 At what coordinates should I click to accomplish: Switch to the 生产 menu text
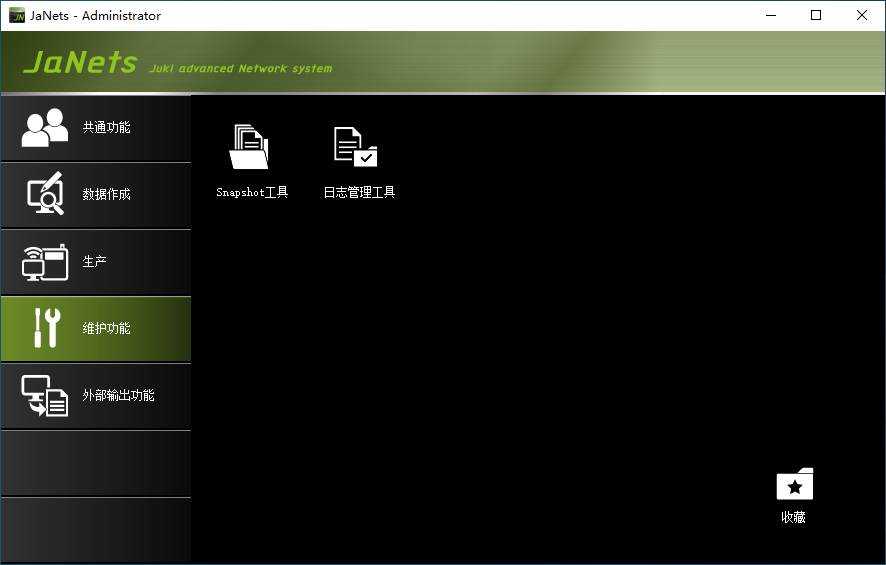coord(94,262)
